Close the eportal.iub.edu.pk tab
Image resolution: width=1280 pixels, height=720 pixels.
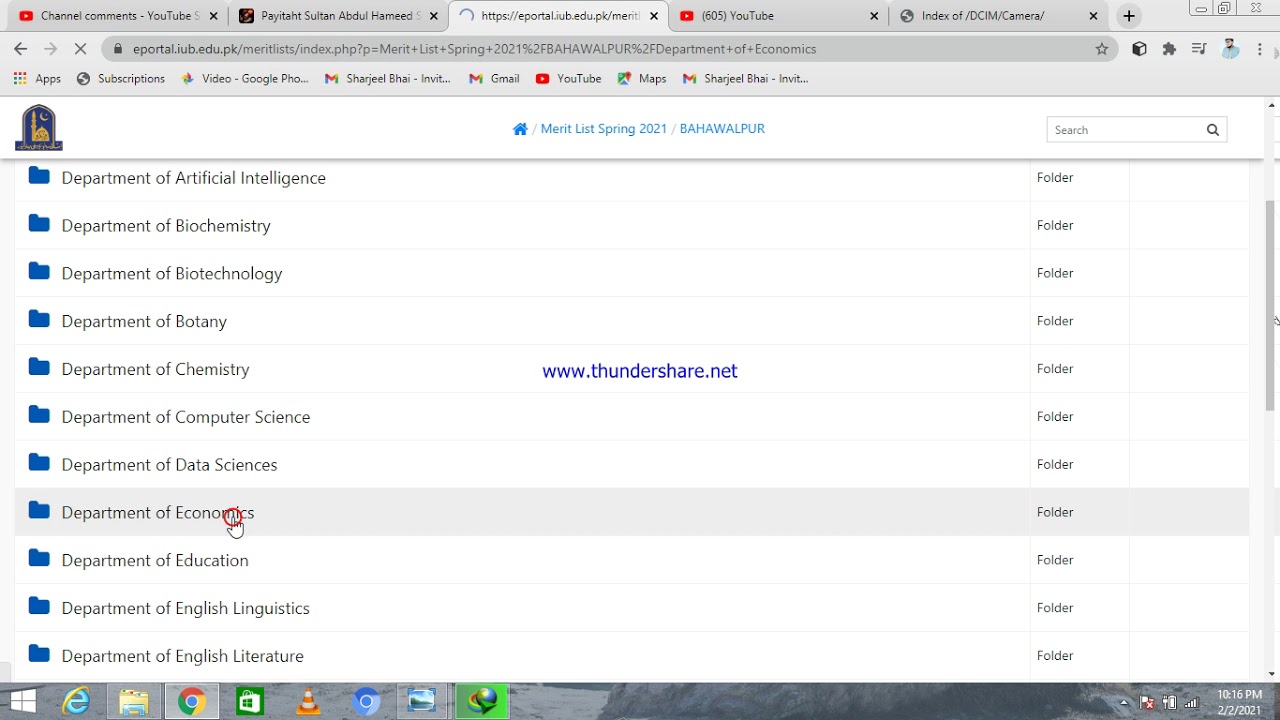(654, 16)
